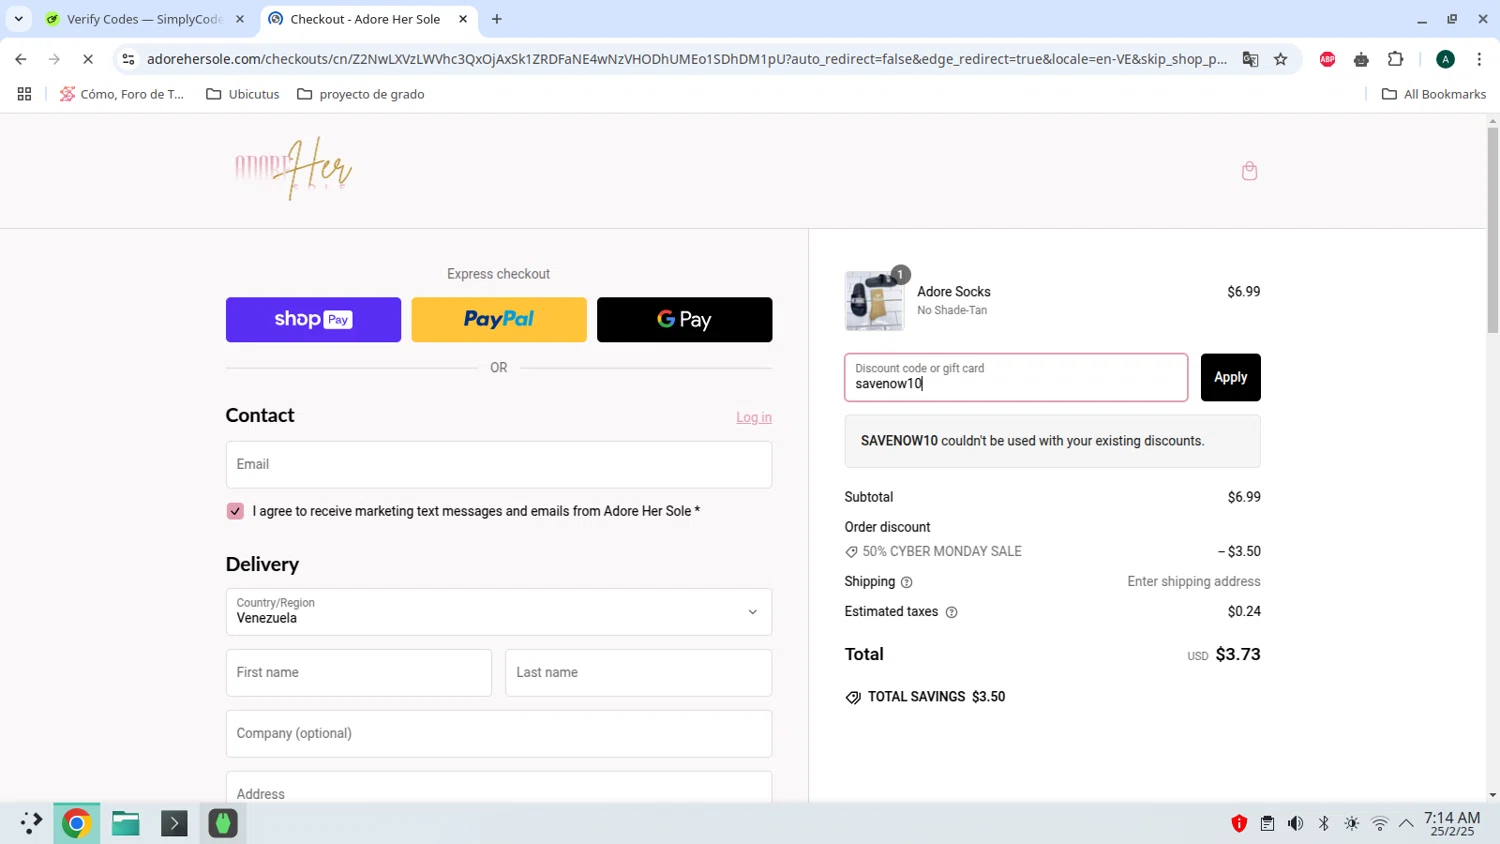Stop page loading with X button
This screenshot has width=1500, height=844.
pyautogui.click(x=88, y=59)
